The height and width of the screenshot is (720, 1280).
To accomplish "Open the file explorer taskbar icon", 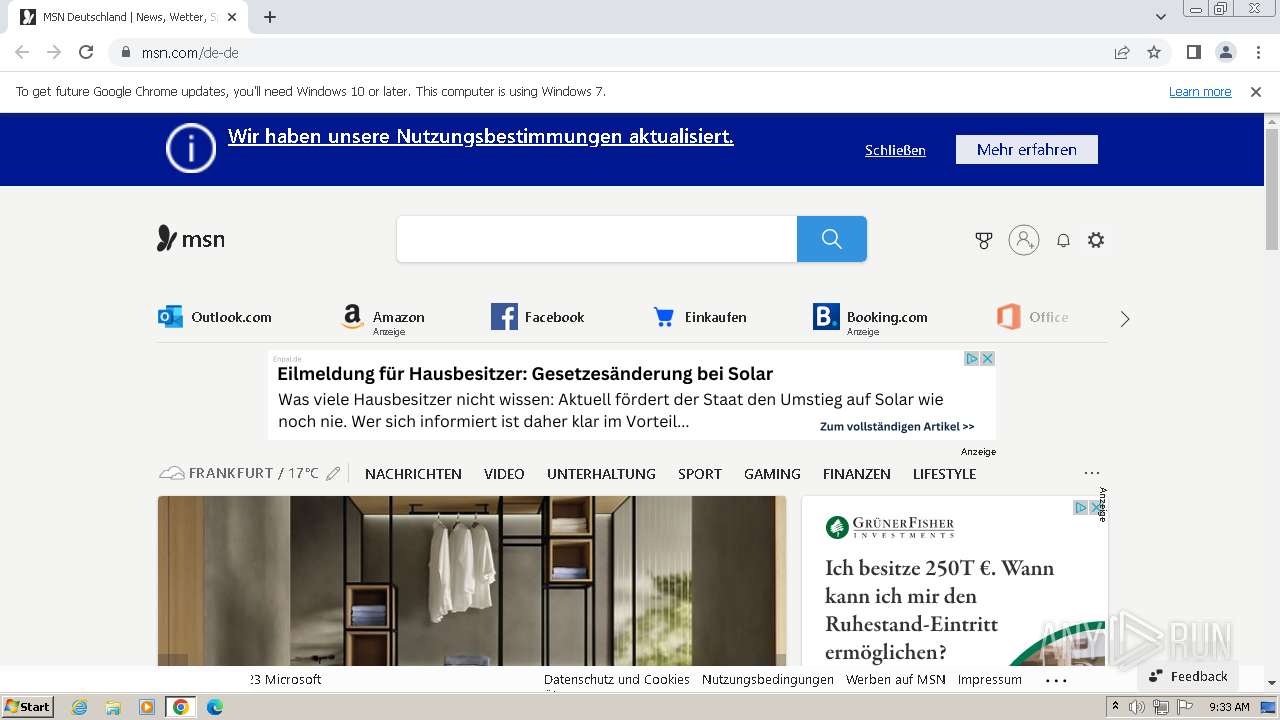I will [113, 707].
